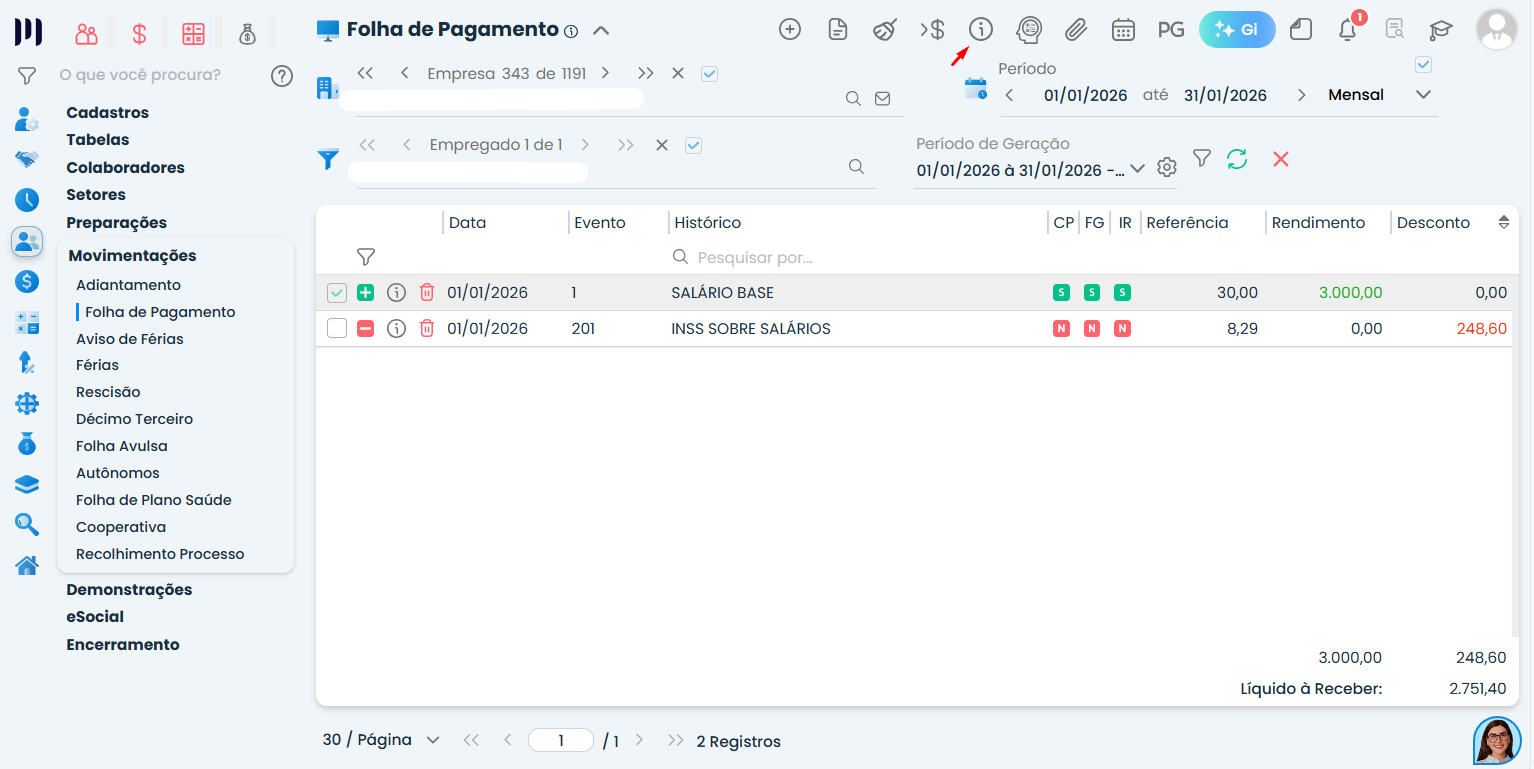Select the dollar sign icon in the sidebar
Screen dimensions: 1534x769
(x=26, y=281)
